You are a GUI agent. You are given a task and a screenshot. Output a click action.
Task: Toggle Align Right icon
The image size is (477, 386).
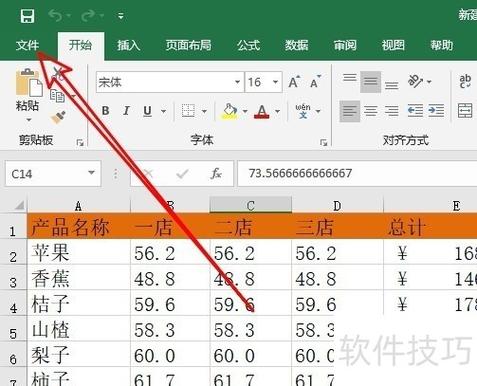(x=391, y=111)
